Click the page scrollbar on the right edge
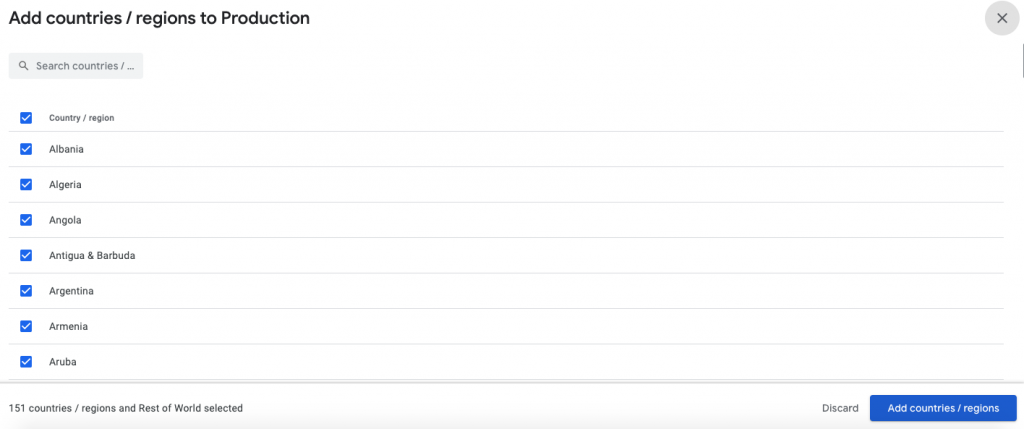 (1021, 60)
